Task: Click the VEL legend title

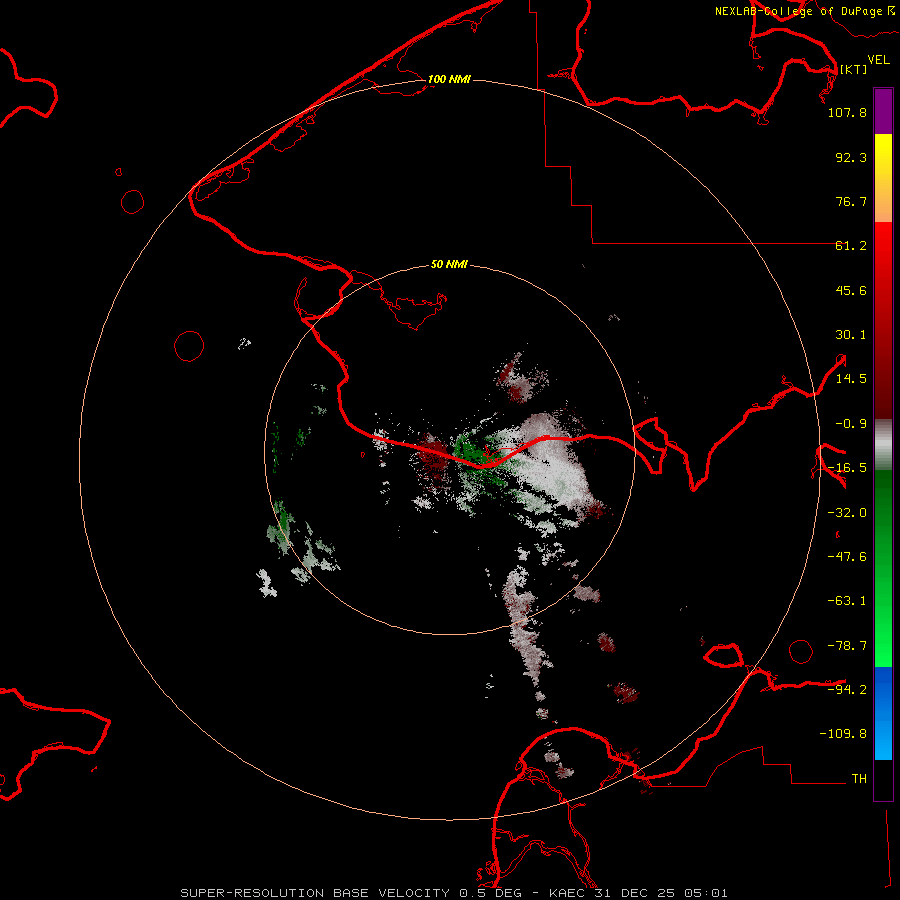Action: click(878, 60)
